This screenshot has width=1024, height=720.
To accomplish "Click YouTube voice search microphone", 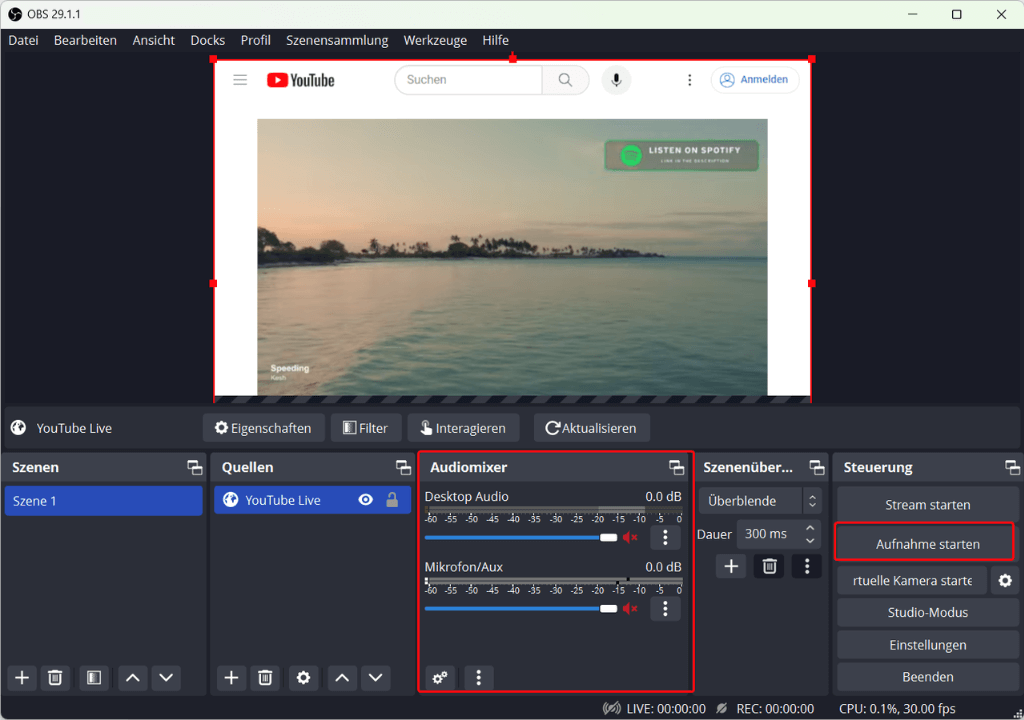I will (x=616, y=80).
